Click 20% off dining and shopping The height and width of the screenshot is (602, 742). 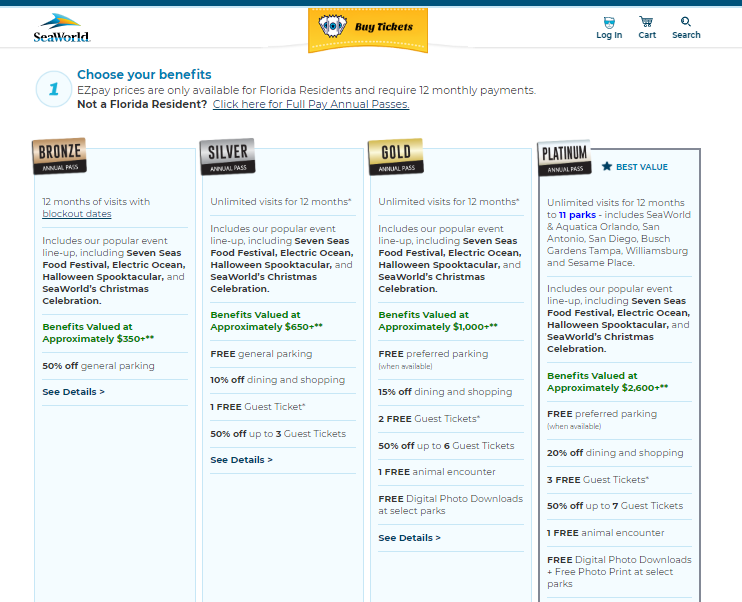coord(615,453)
